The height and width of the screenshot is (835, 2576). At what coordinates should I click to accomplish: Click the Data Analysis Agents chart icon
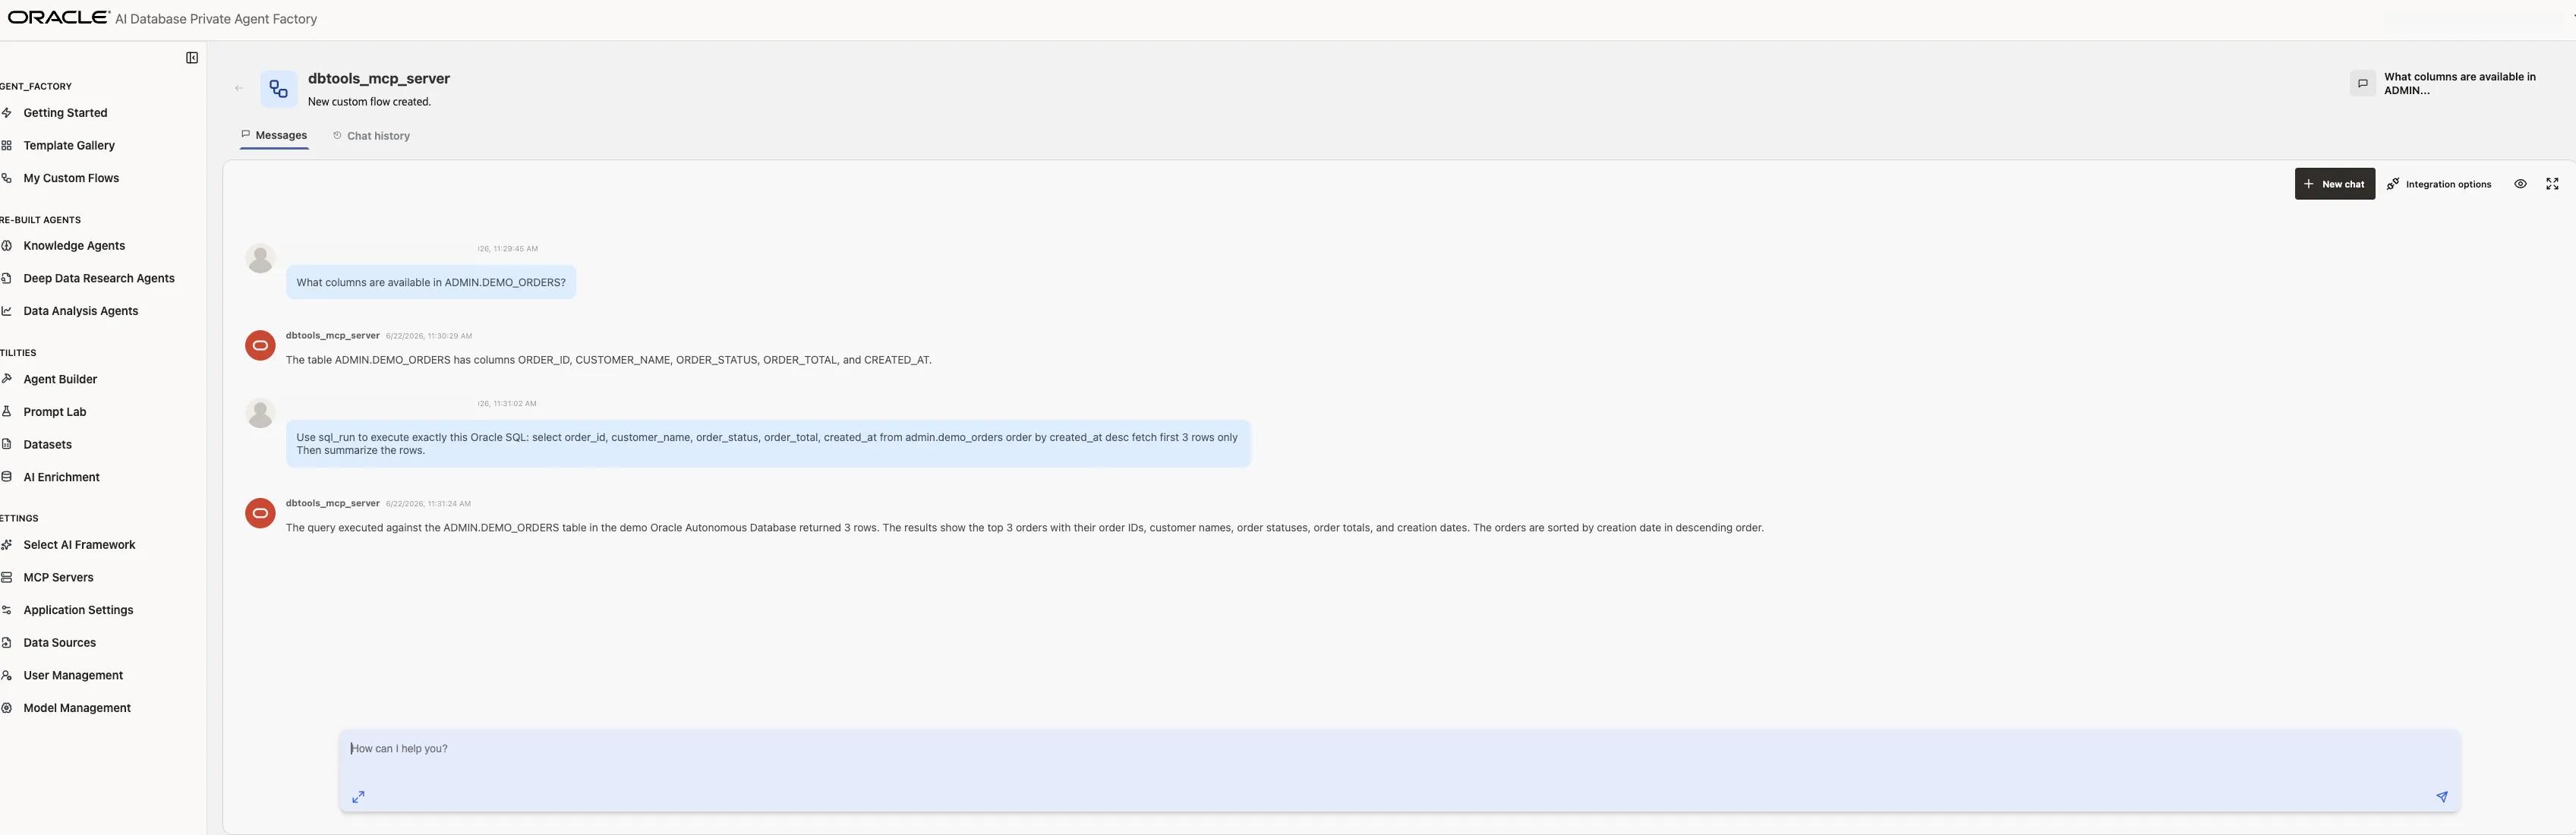tap(6, 311)
